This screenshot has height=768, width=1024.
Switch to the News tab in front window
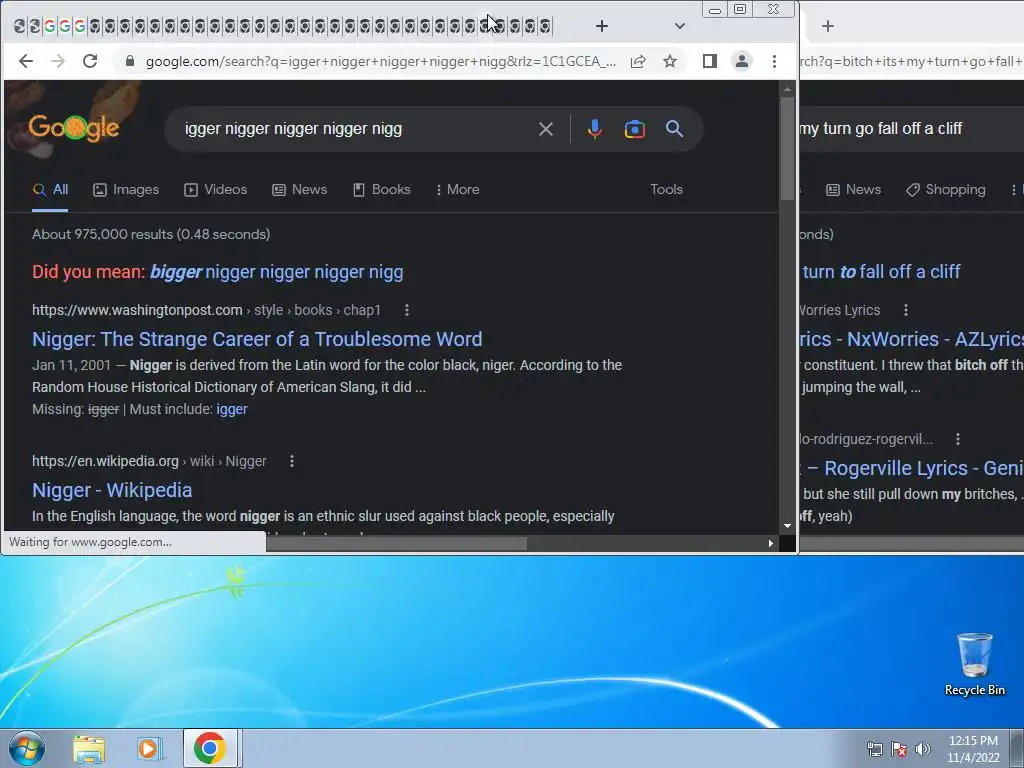pyautogui.click(x=300, y=189)
